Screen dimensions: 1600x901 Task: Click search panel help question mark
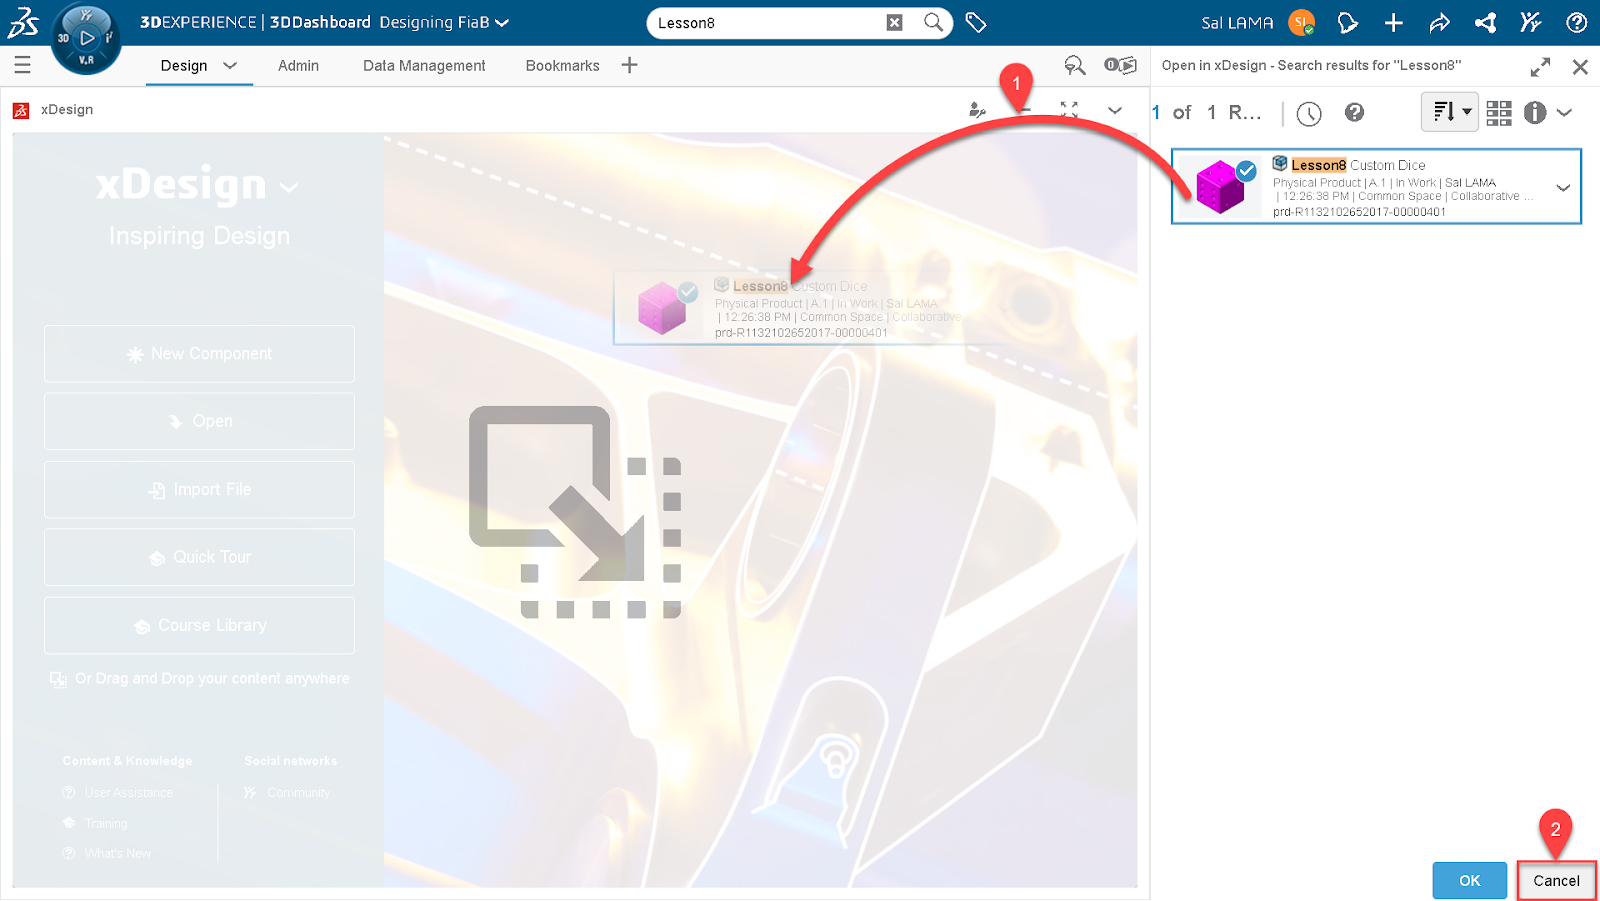coord(1354,112)
